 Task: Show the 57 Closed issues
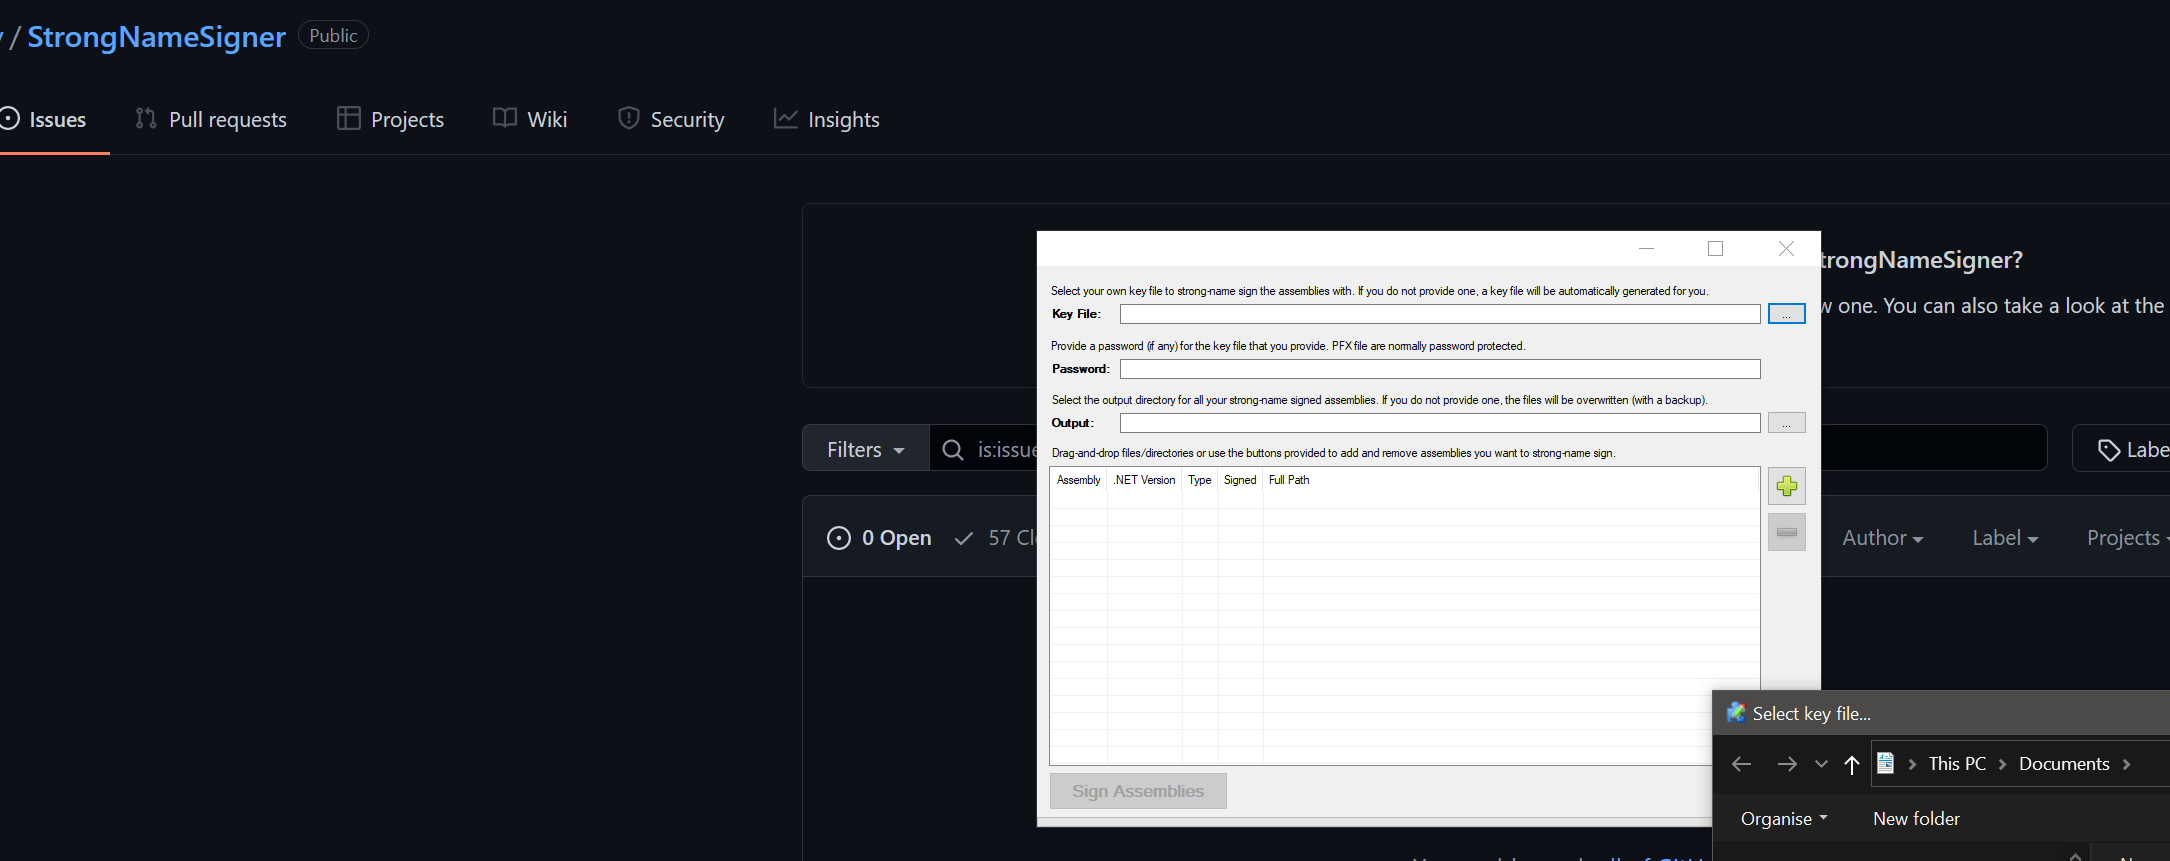(x=995, y=538)
